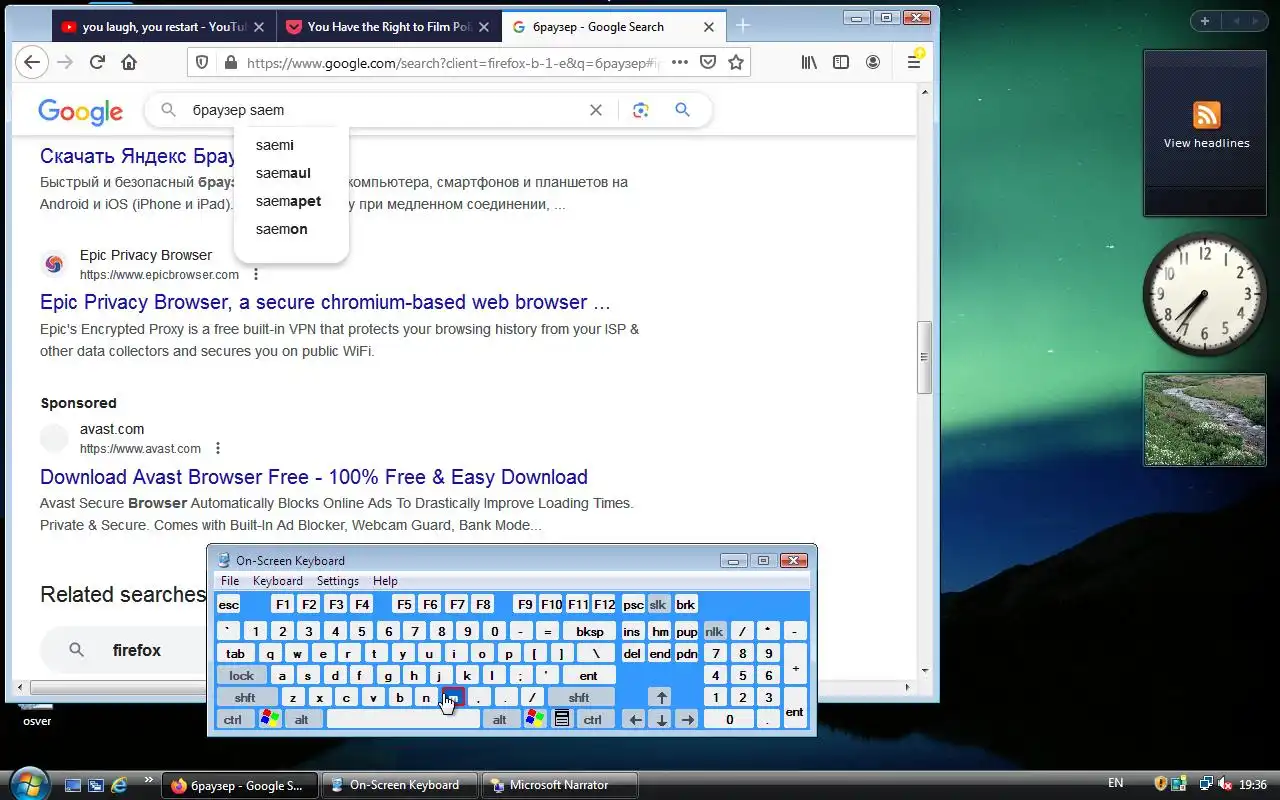1280x800 pixels.
Task: Toggle the lock (Caps Lock) key
Action: coord(242,676)
